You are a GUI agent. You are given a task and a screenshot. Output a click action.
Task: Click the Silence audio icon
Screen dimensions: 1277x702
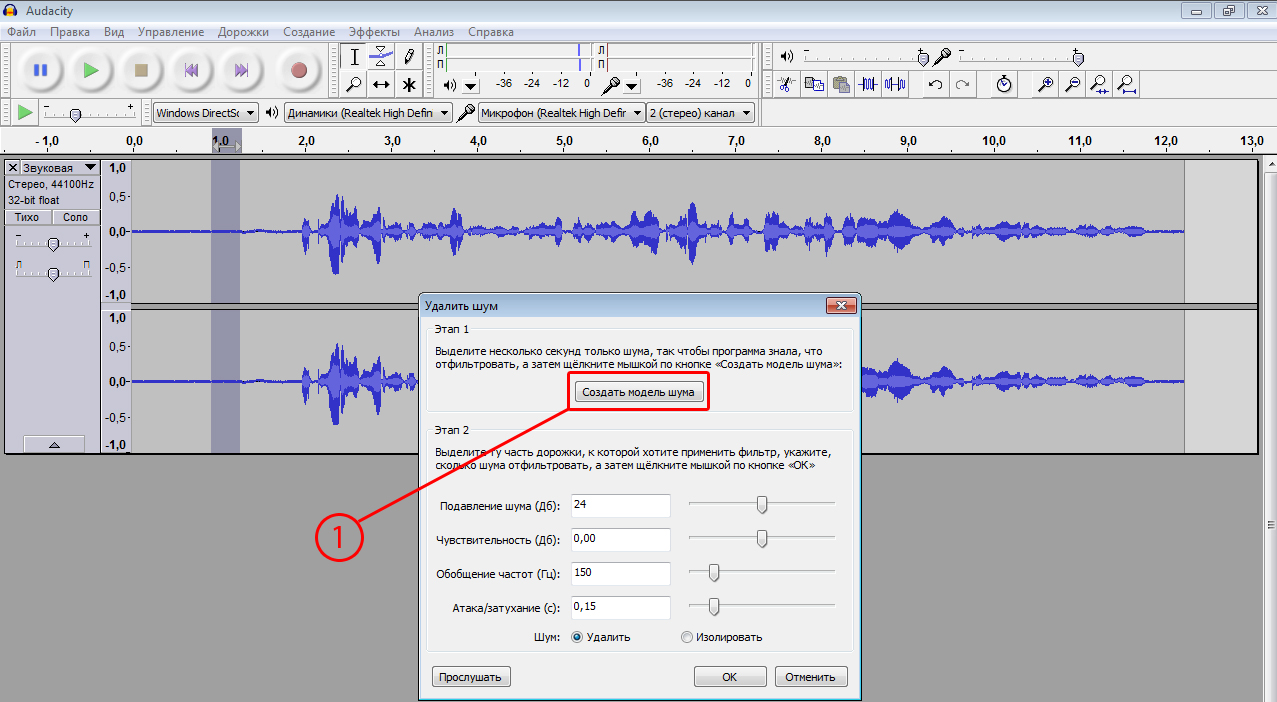(x=895, y=84)
